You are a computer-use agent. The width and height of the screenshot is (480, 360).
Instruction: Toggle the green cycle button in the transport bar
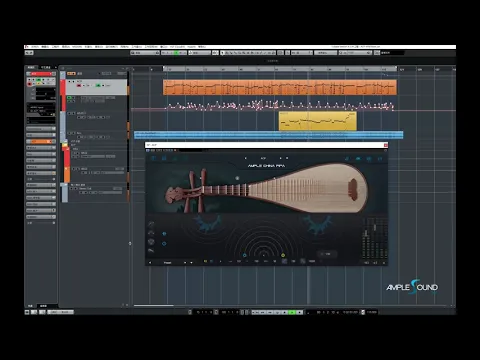coord(292,312)
